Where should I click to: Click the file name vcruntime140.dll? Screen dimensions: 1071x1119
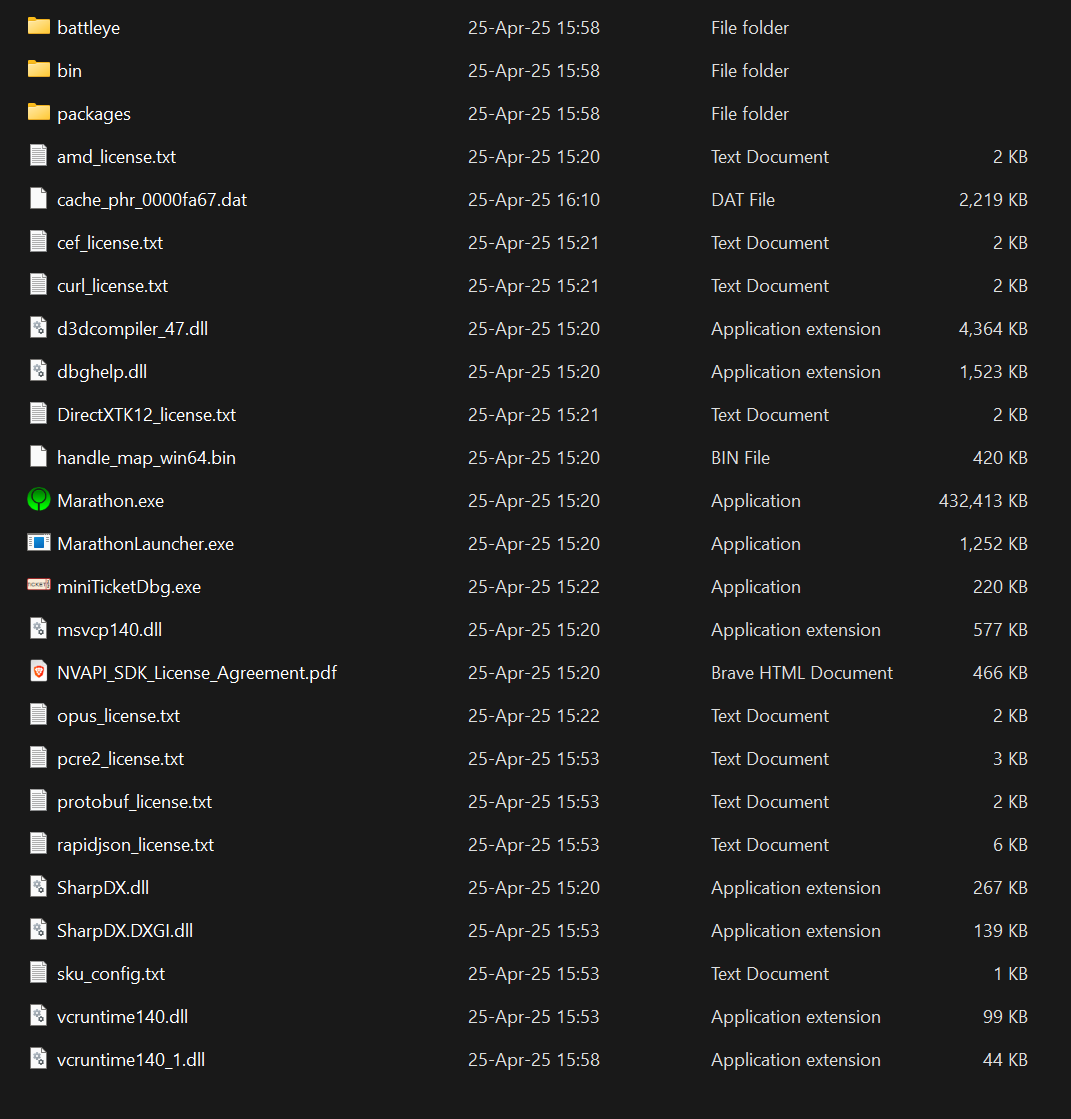coord(123,1017)
